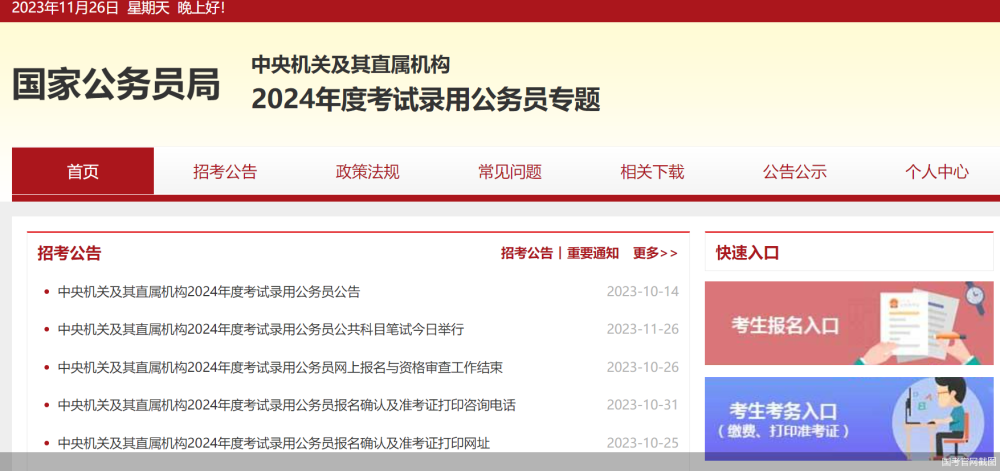1000x471 pixels.
Task: Click the 快速入口 heading
Action: click(747, 253)
